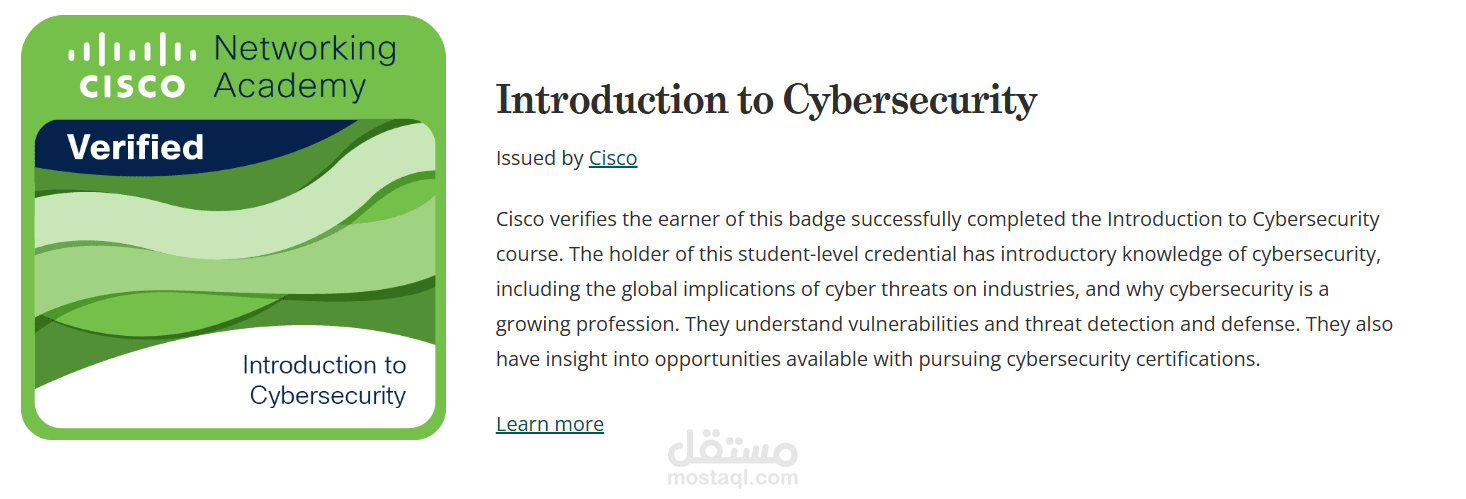
Task: Click the Arabic mostaql watermark logo
Action: pos(732,450)
